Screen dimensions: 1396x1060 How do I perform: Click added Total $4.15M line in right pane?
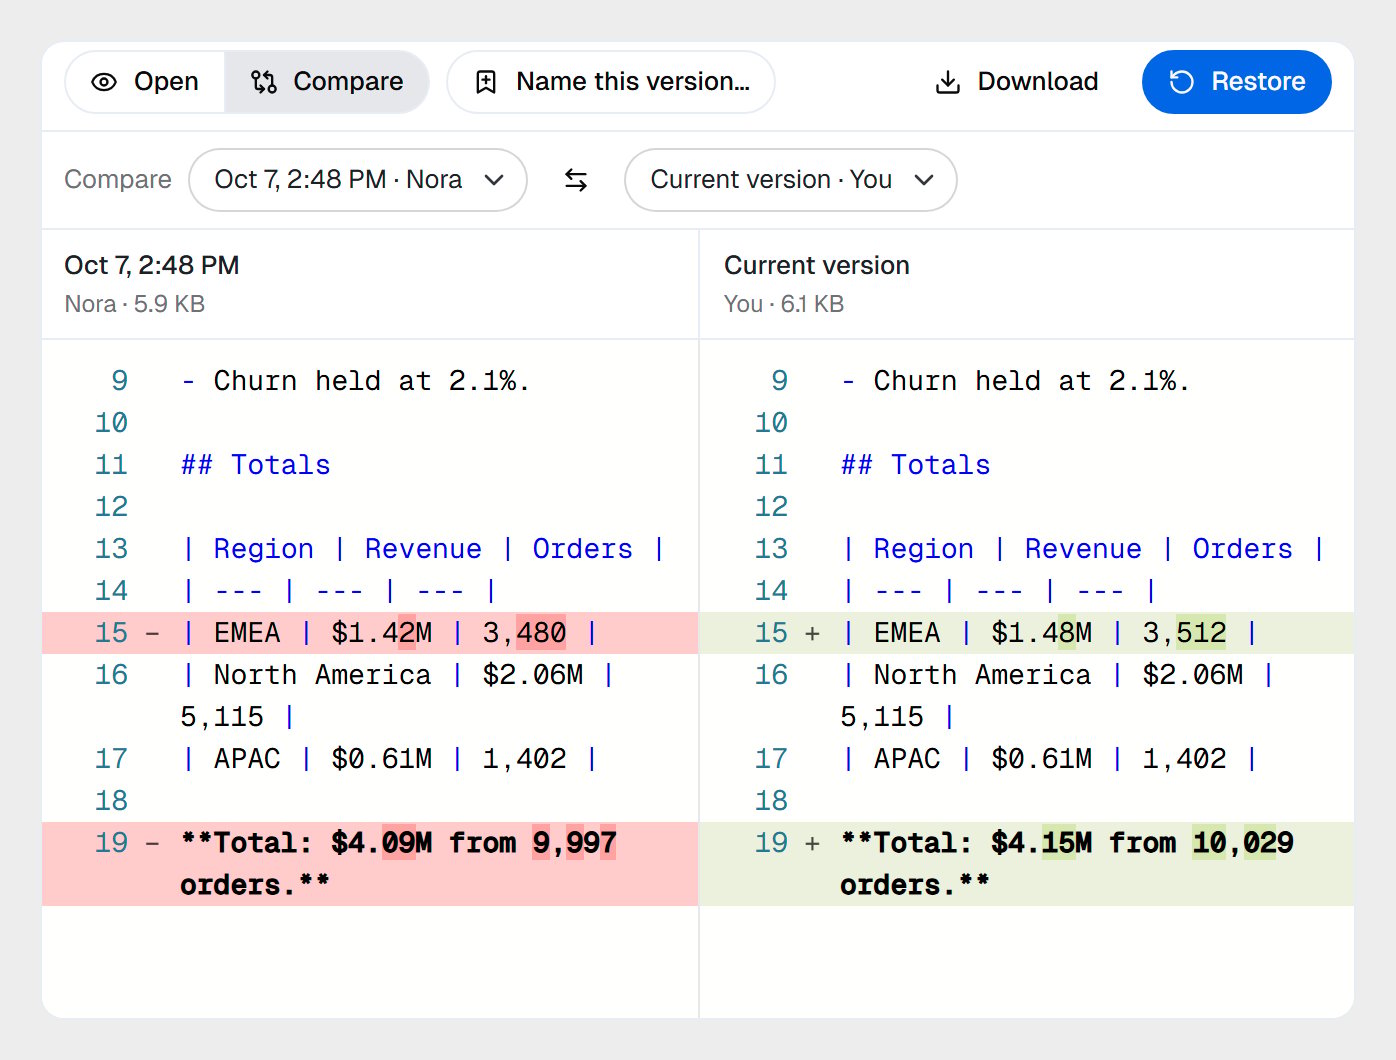pos(1027,864)
